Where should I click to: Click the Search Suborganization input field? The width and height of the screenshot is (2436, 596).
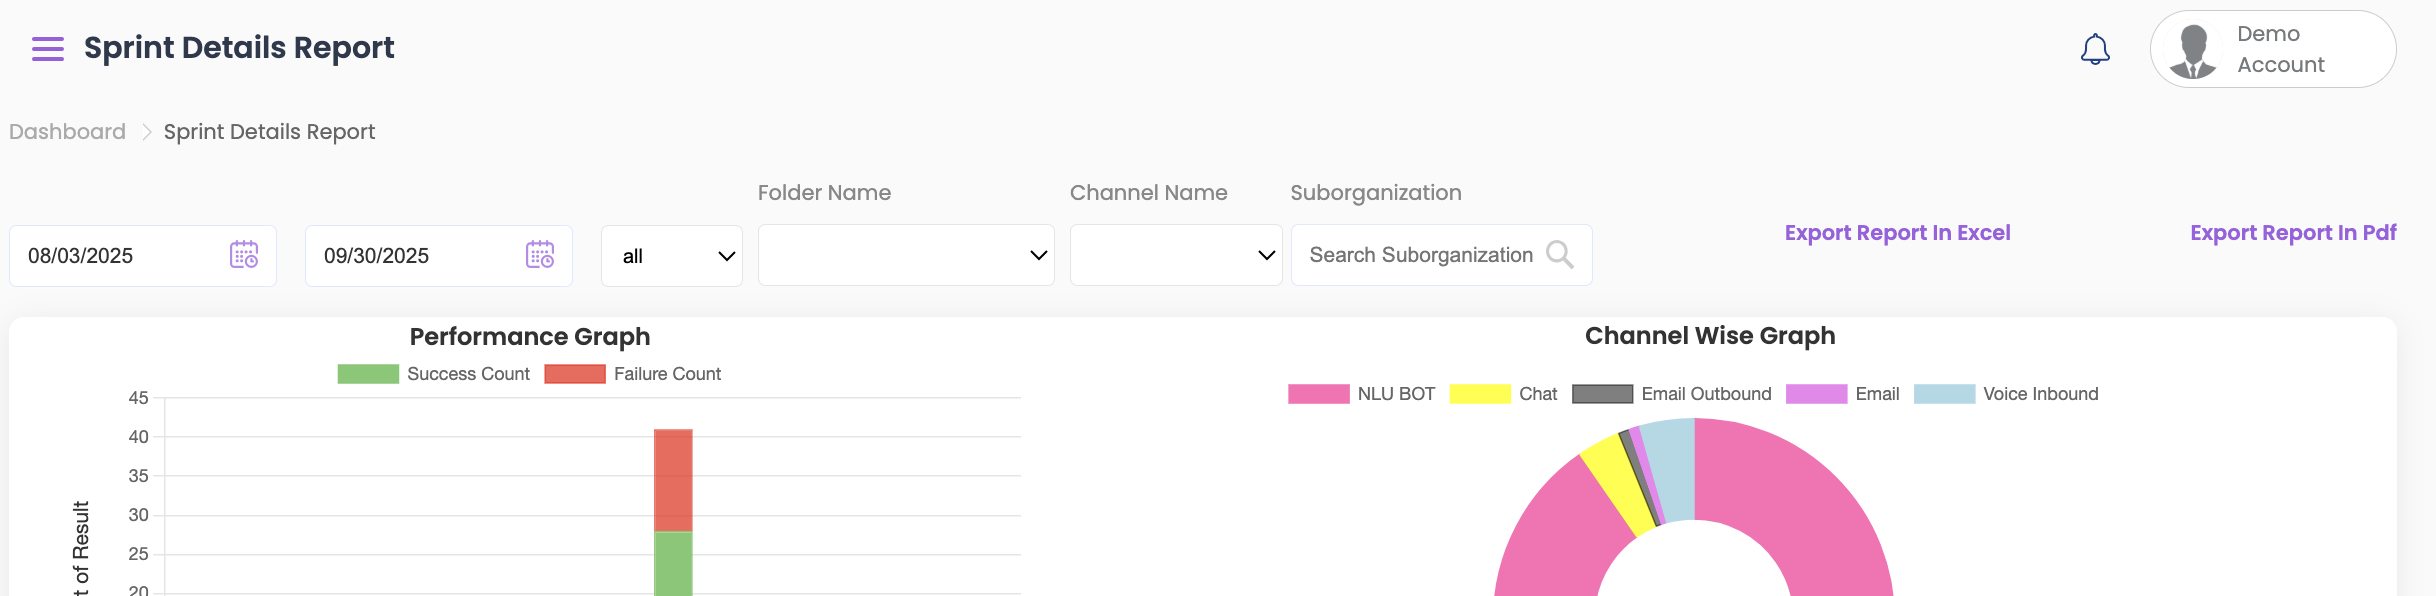tap(1420, 255)
